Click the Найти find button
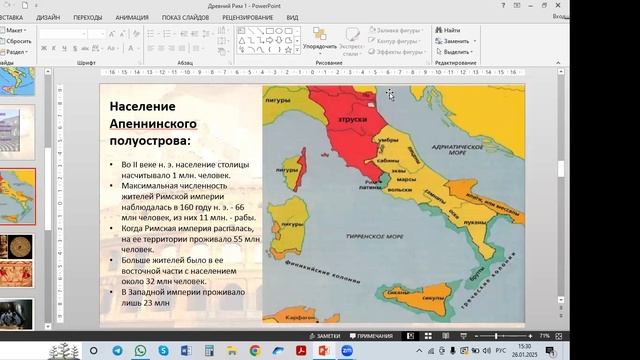This screenshot has width=640, height=360. tap(448, 30)
